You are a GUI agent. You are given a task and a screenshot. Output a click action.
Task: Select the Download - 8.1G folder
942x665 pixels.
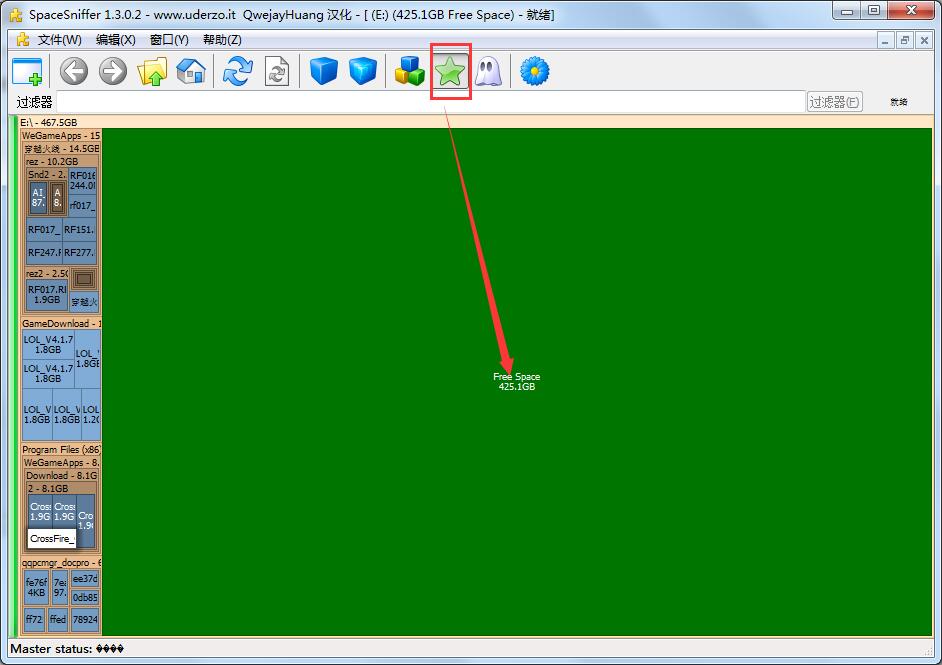[x=61, y=475]
